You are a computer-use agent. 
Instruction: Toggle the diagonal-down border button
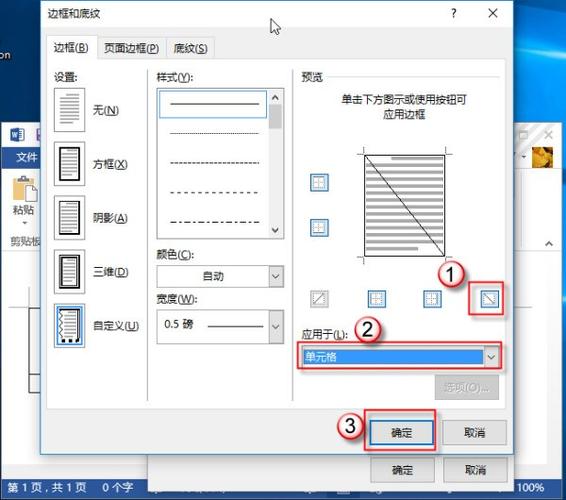[x=489, y=299]
